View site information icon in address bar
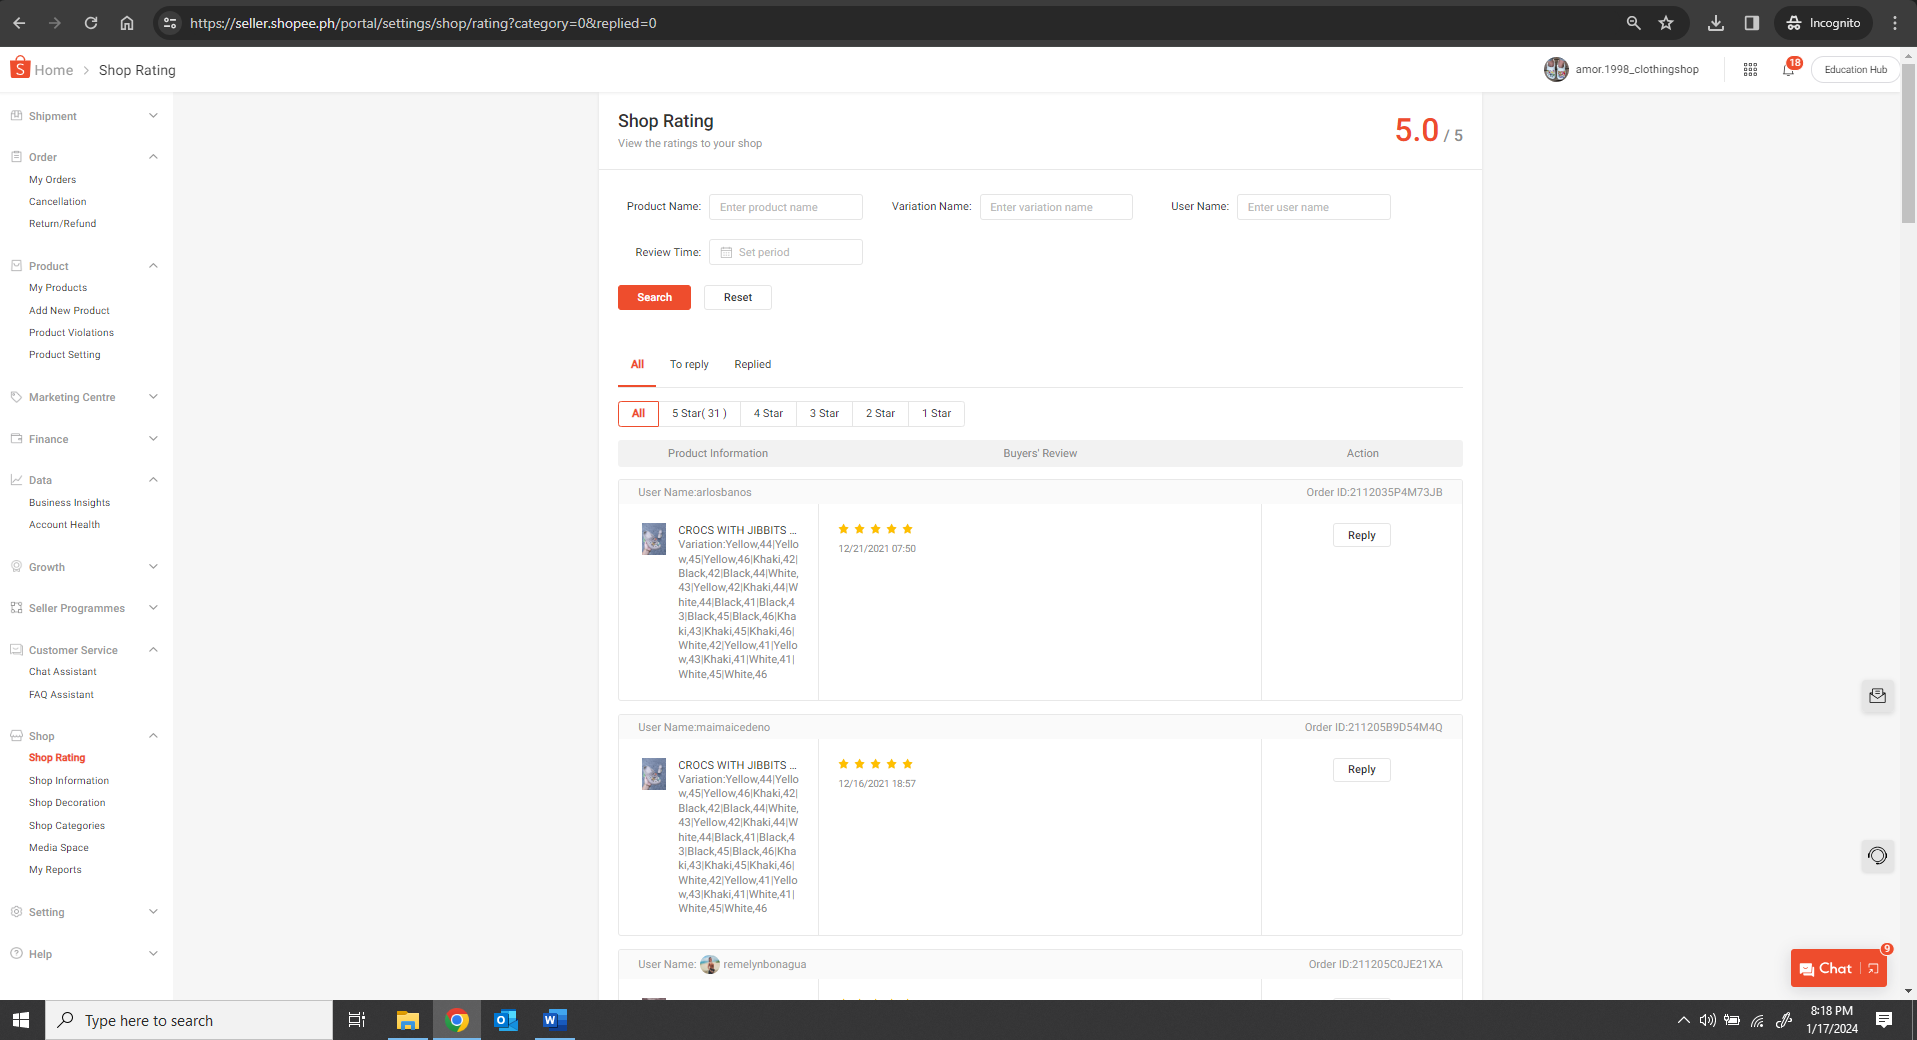Screen dimensions: 1917x1040 (x=170, y=23)
